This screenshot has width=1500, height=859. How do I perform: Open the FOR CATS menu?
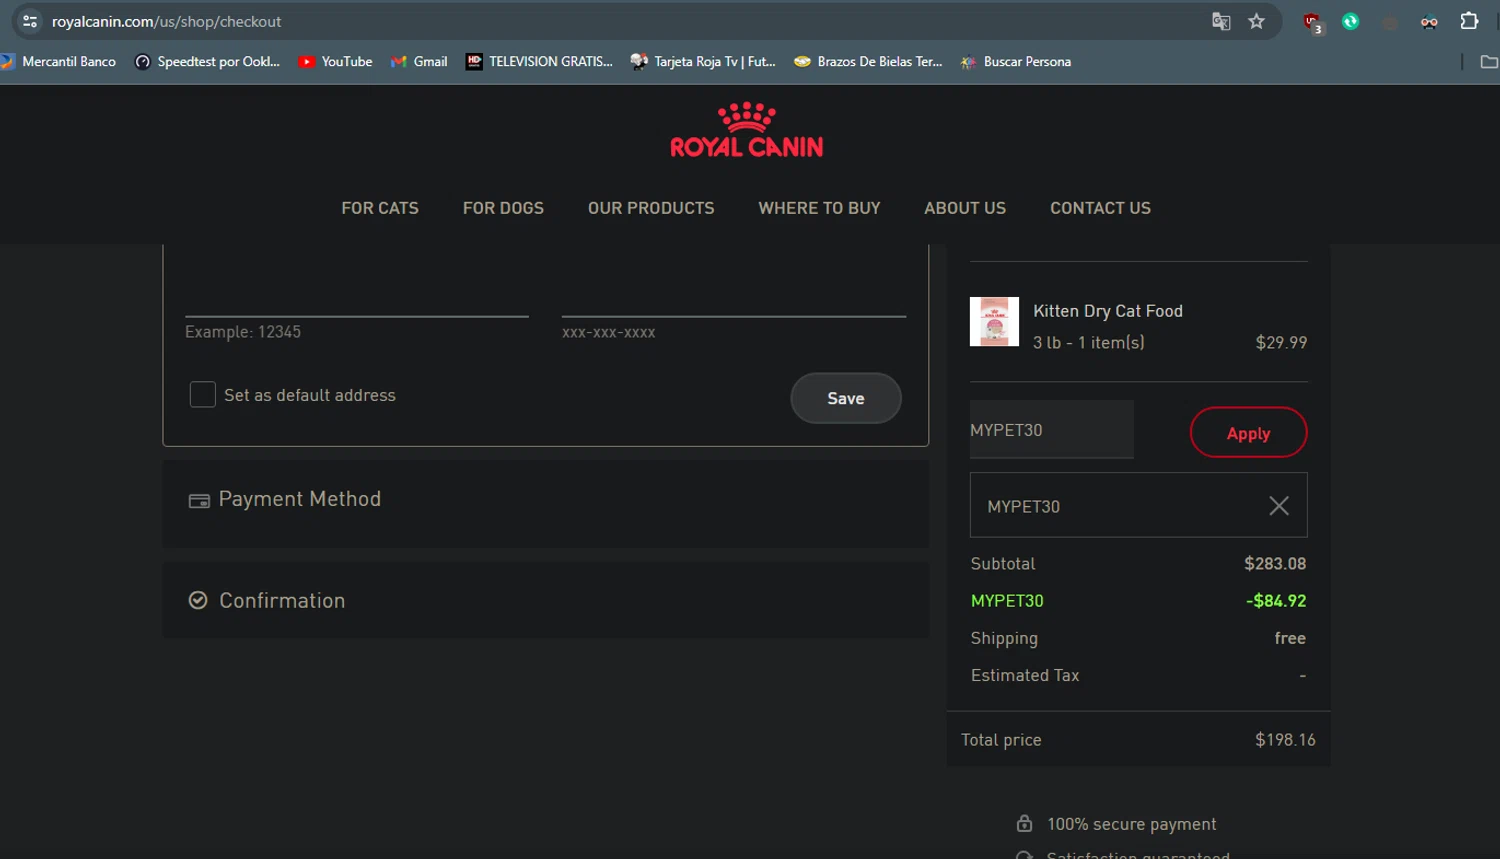pos(380,208)
